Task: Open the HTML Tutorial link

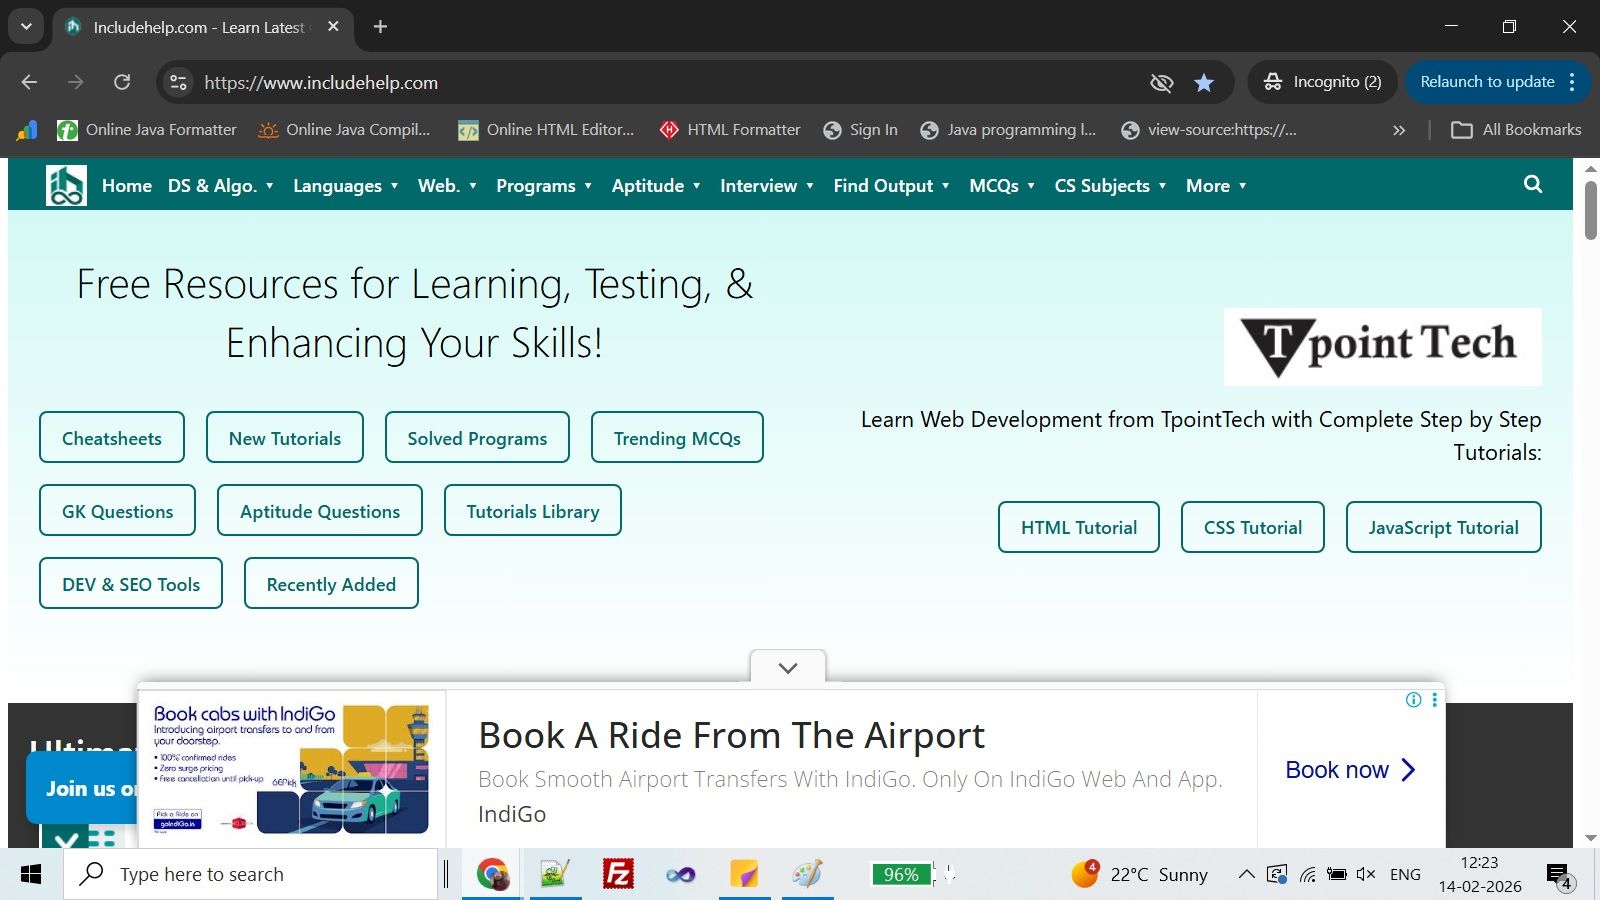Action: (1079, 527)
